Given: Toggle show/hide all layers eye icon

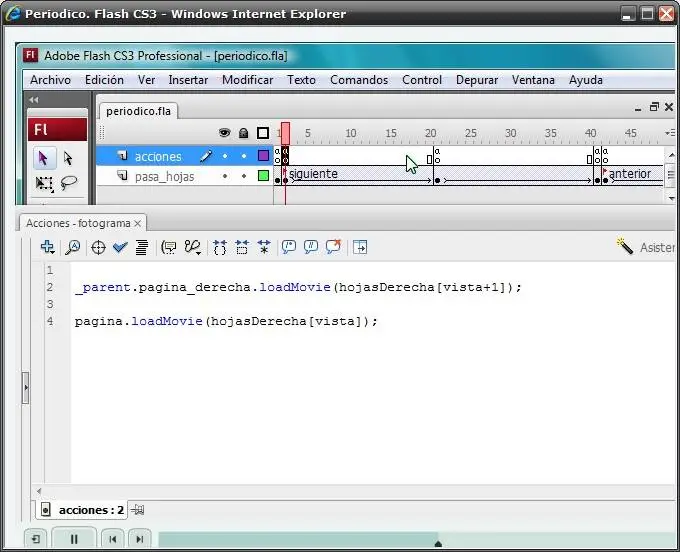Looking at the screenshot, I should [224, 133].
